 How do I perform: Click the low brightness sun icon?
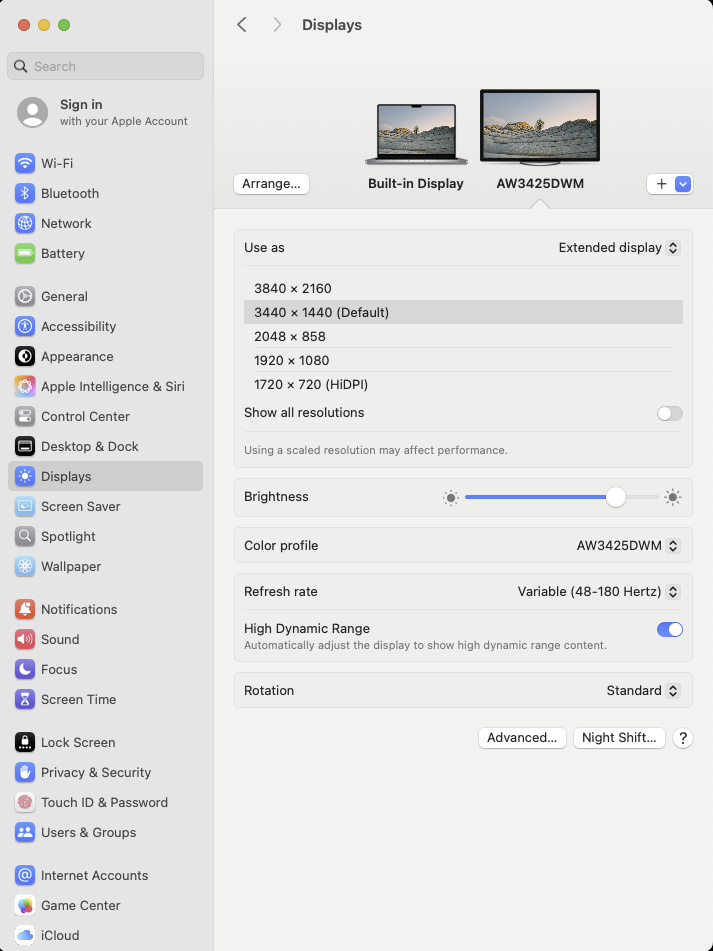click(x=450, y=498)
